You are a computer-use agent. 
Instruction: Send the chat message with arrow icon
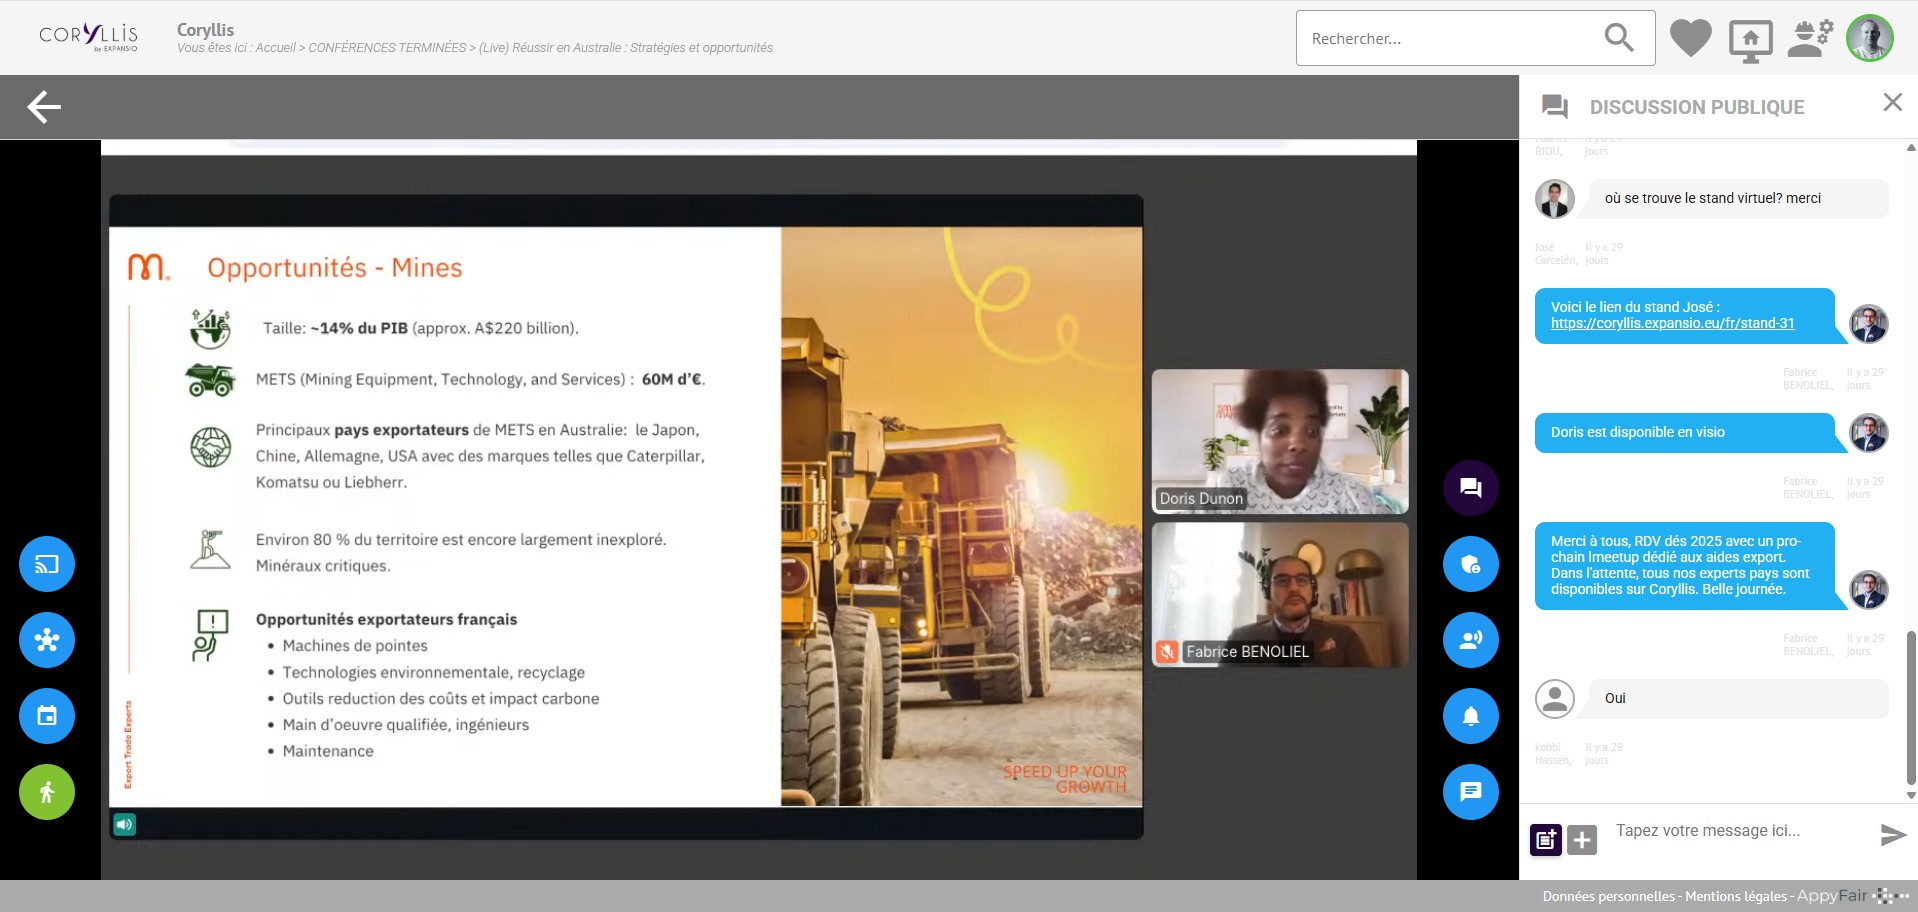(1892, 835)
